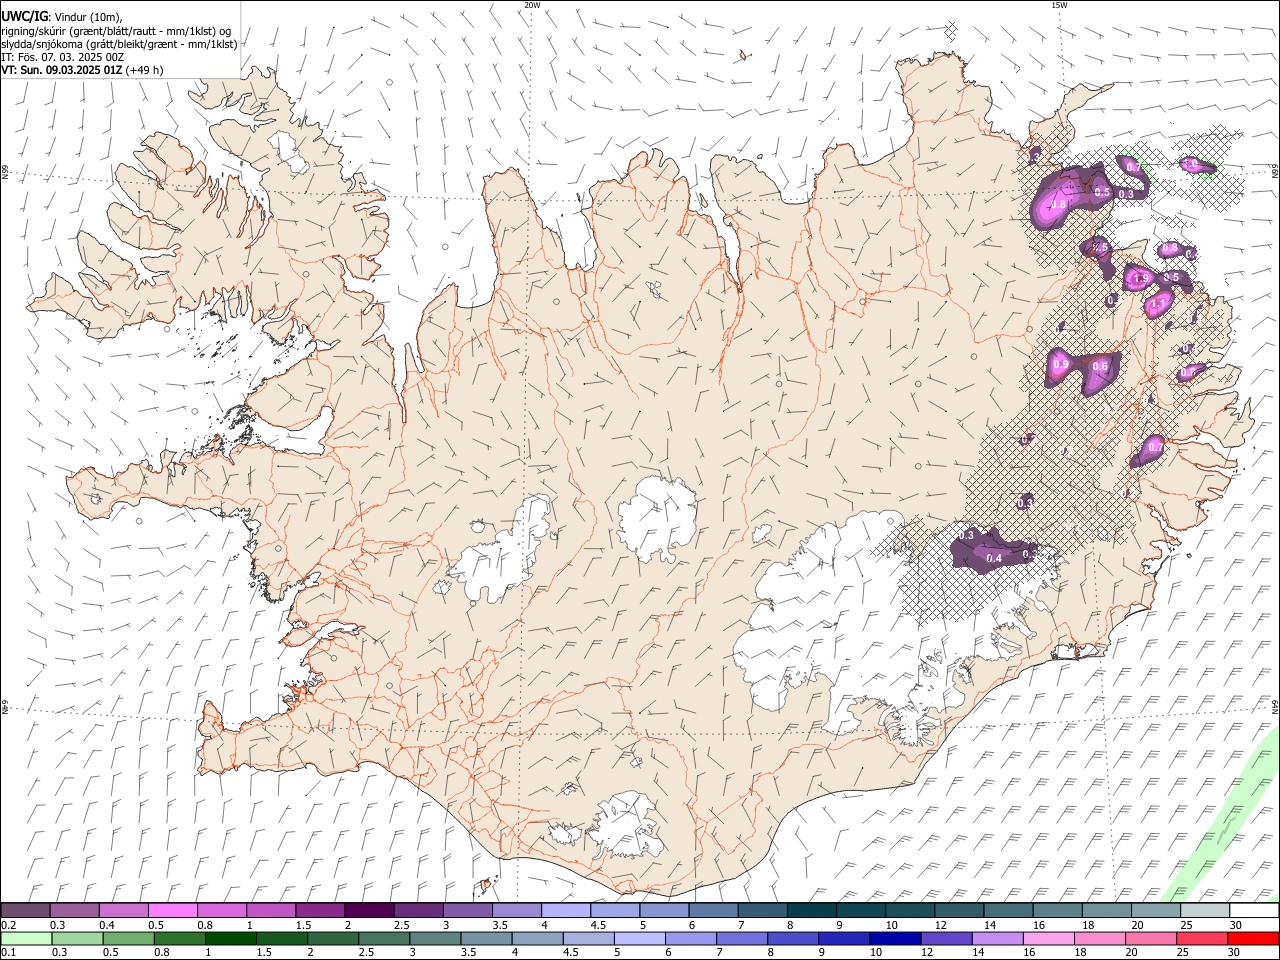Click the UWC/IG title text
This screenshot has height=960, width=1280.
click(24, 16)
